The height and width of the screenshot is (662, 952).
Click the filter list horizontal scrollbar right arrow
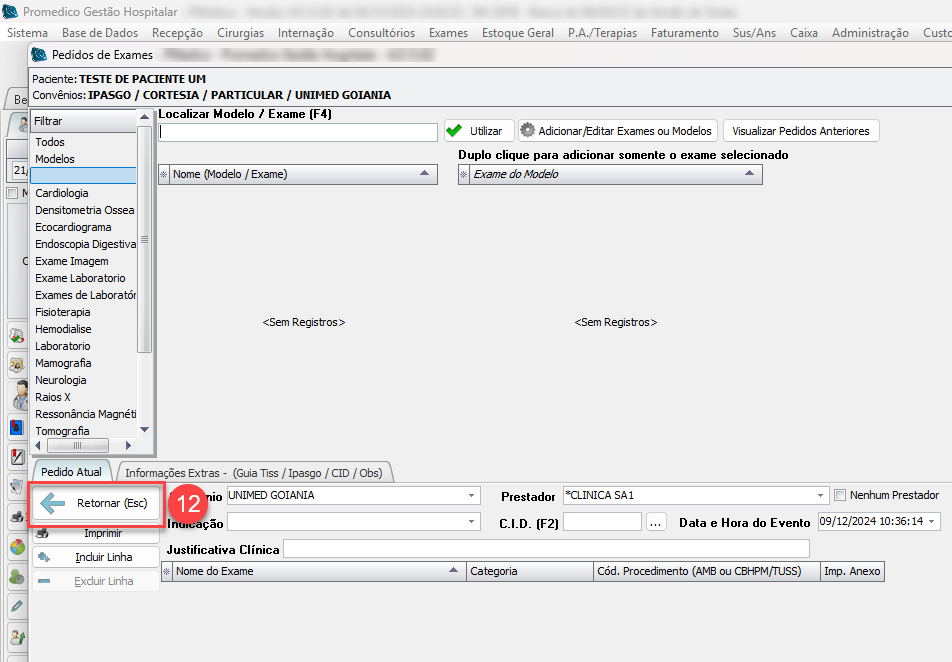tap(126, 445)
